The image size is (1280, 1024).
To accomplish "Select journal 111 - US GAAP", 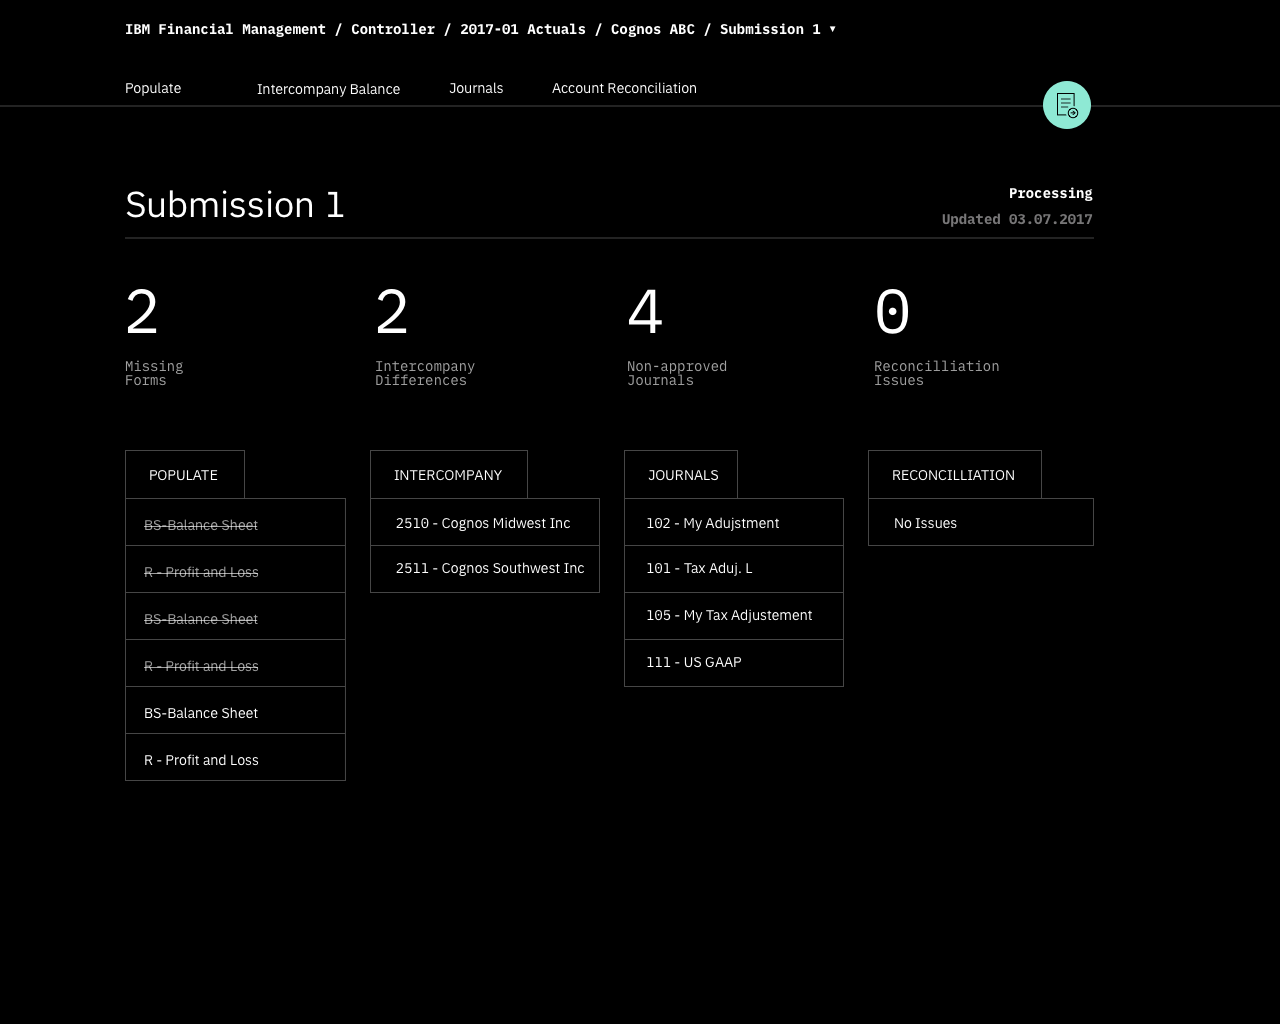I will 734,662.
